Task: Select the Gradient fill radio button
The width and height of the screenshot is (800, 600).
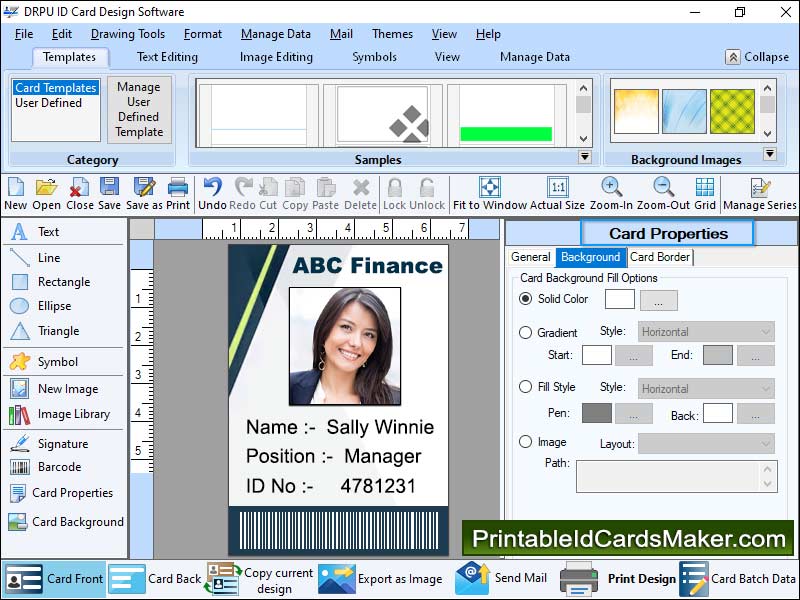Action: [x=526, y=333]
